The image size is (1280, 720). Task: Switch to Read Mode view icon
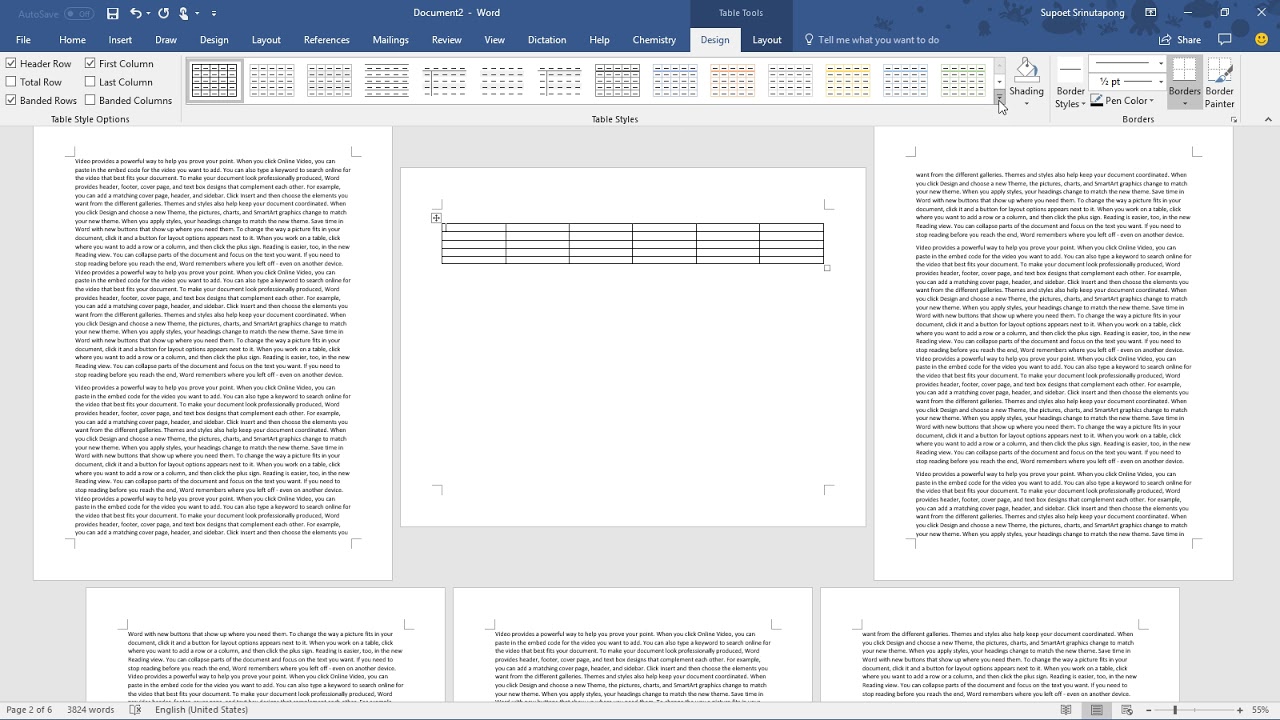click(x=1066, y=710)
